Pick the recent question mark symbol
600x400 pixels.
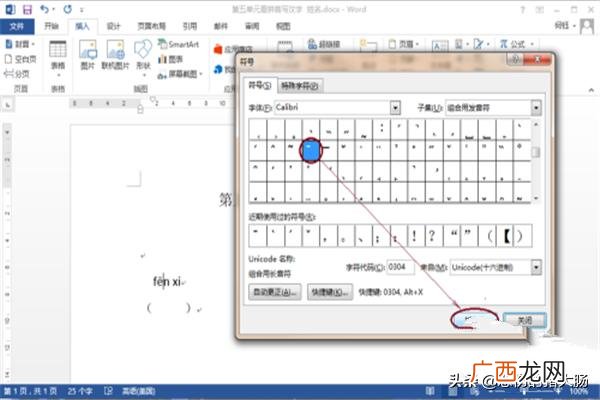[x=432, y=236]
